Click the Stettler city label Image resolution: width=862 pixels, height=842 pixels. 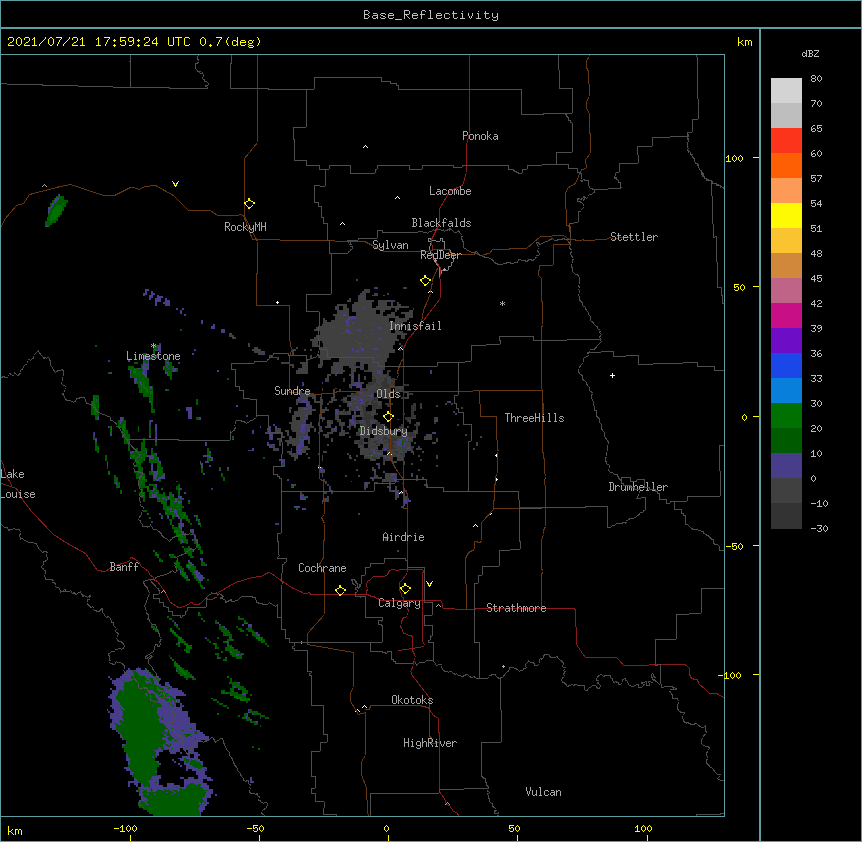point(634,237)
